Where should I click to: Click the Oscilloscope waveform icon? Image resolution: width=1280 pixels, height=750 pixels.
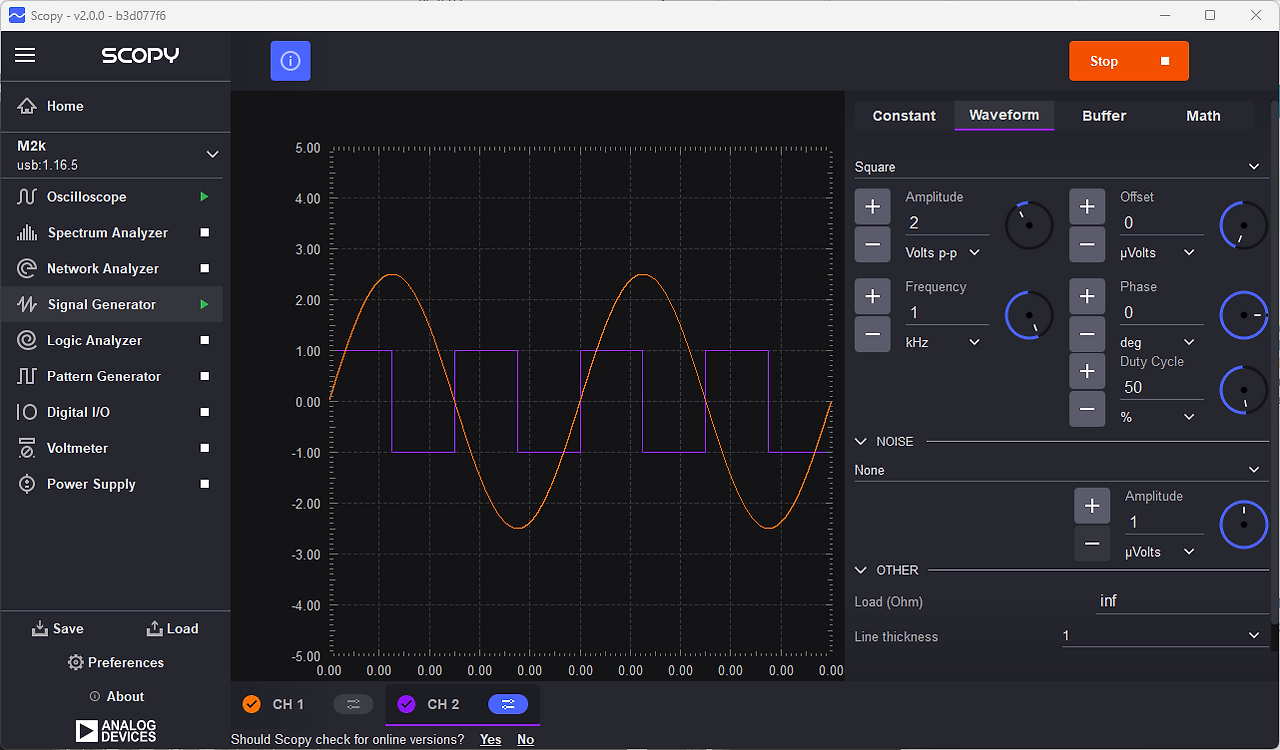click(27, 197)
